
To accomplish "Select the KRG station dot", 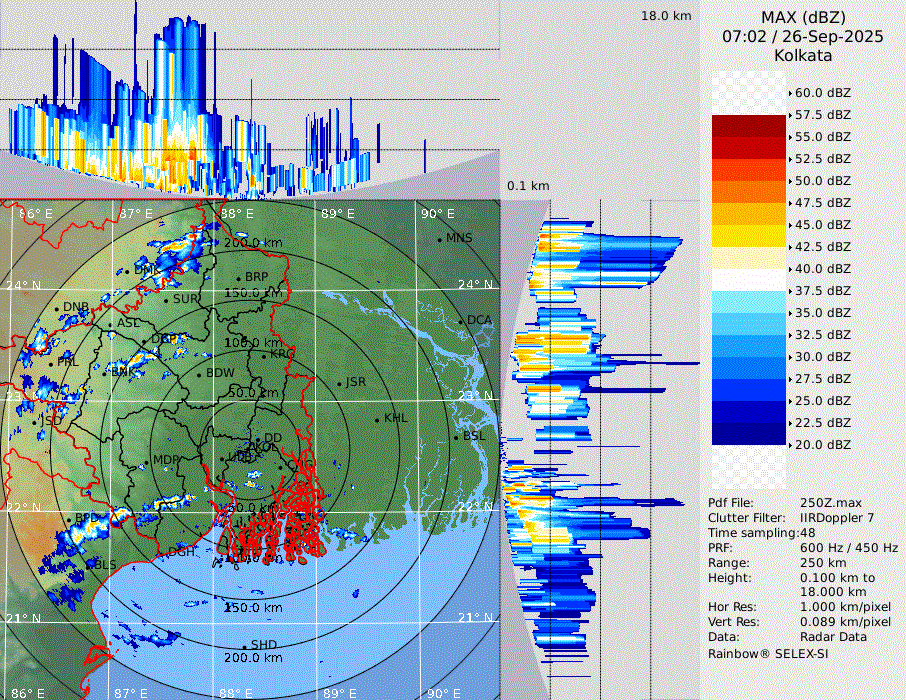I will point(264,355).
